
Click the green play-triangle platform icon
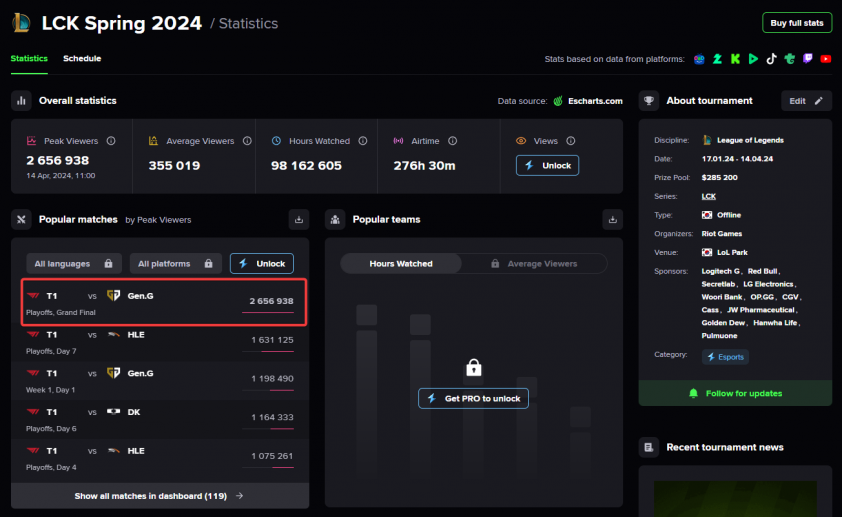tap(753, 59)
